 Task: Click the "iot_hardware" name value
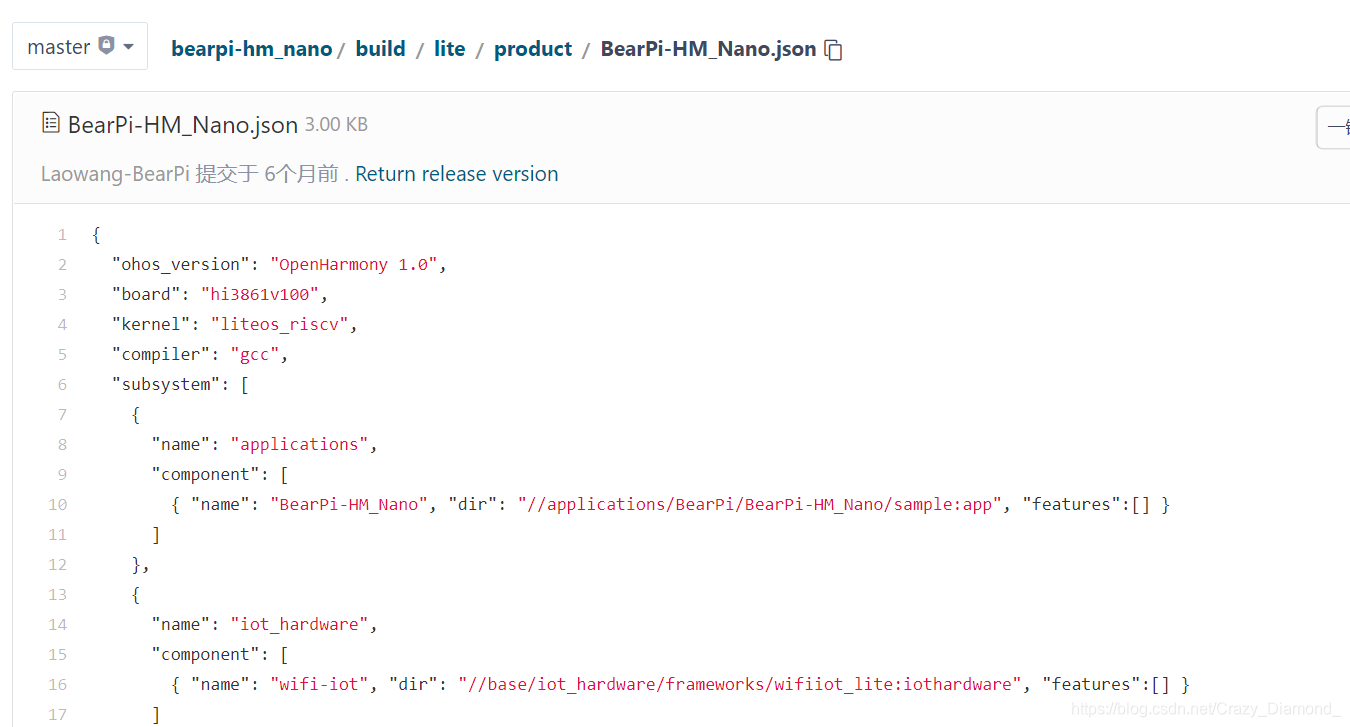tap(300, 625)
